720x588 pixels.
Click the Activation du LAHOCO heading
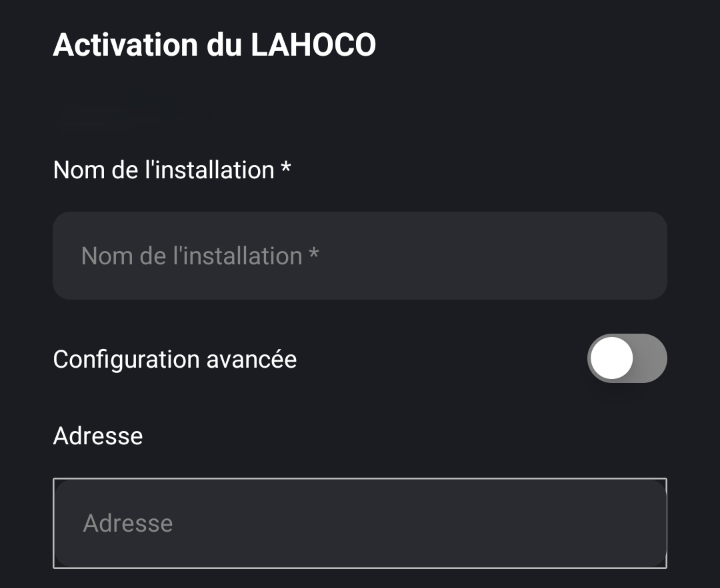click(214, 45)
